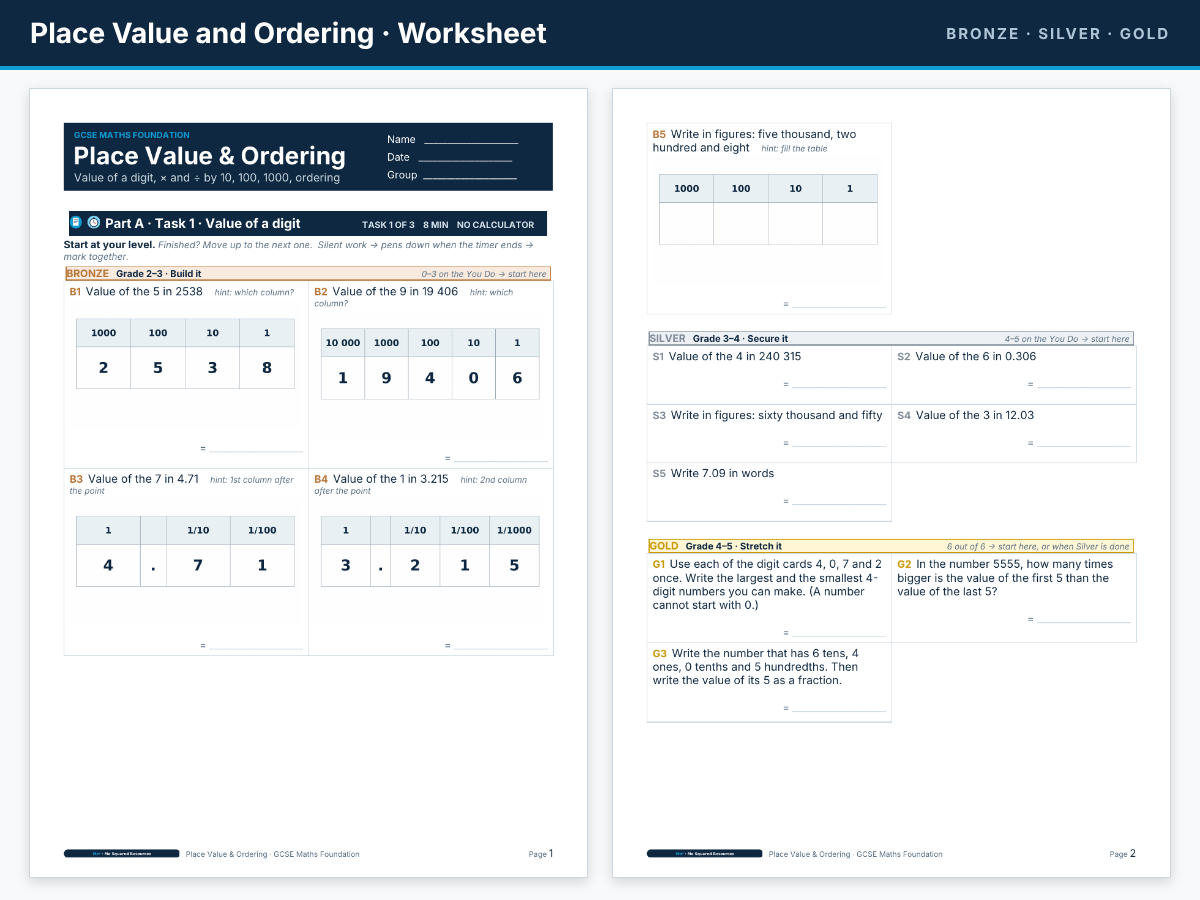1200x900 pixels.
Task: Click the BRONZE · SILVER · GOLD header label
Action: point(1057,34)
